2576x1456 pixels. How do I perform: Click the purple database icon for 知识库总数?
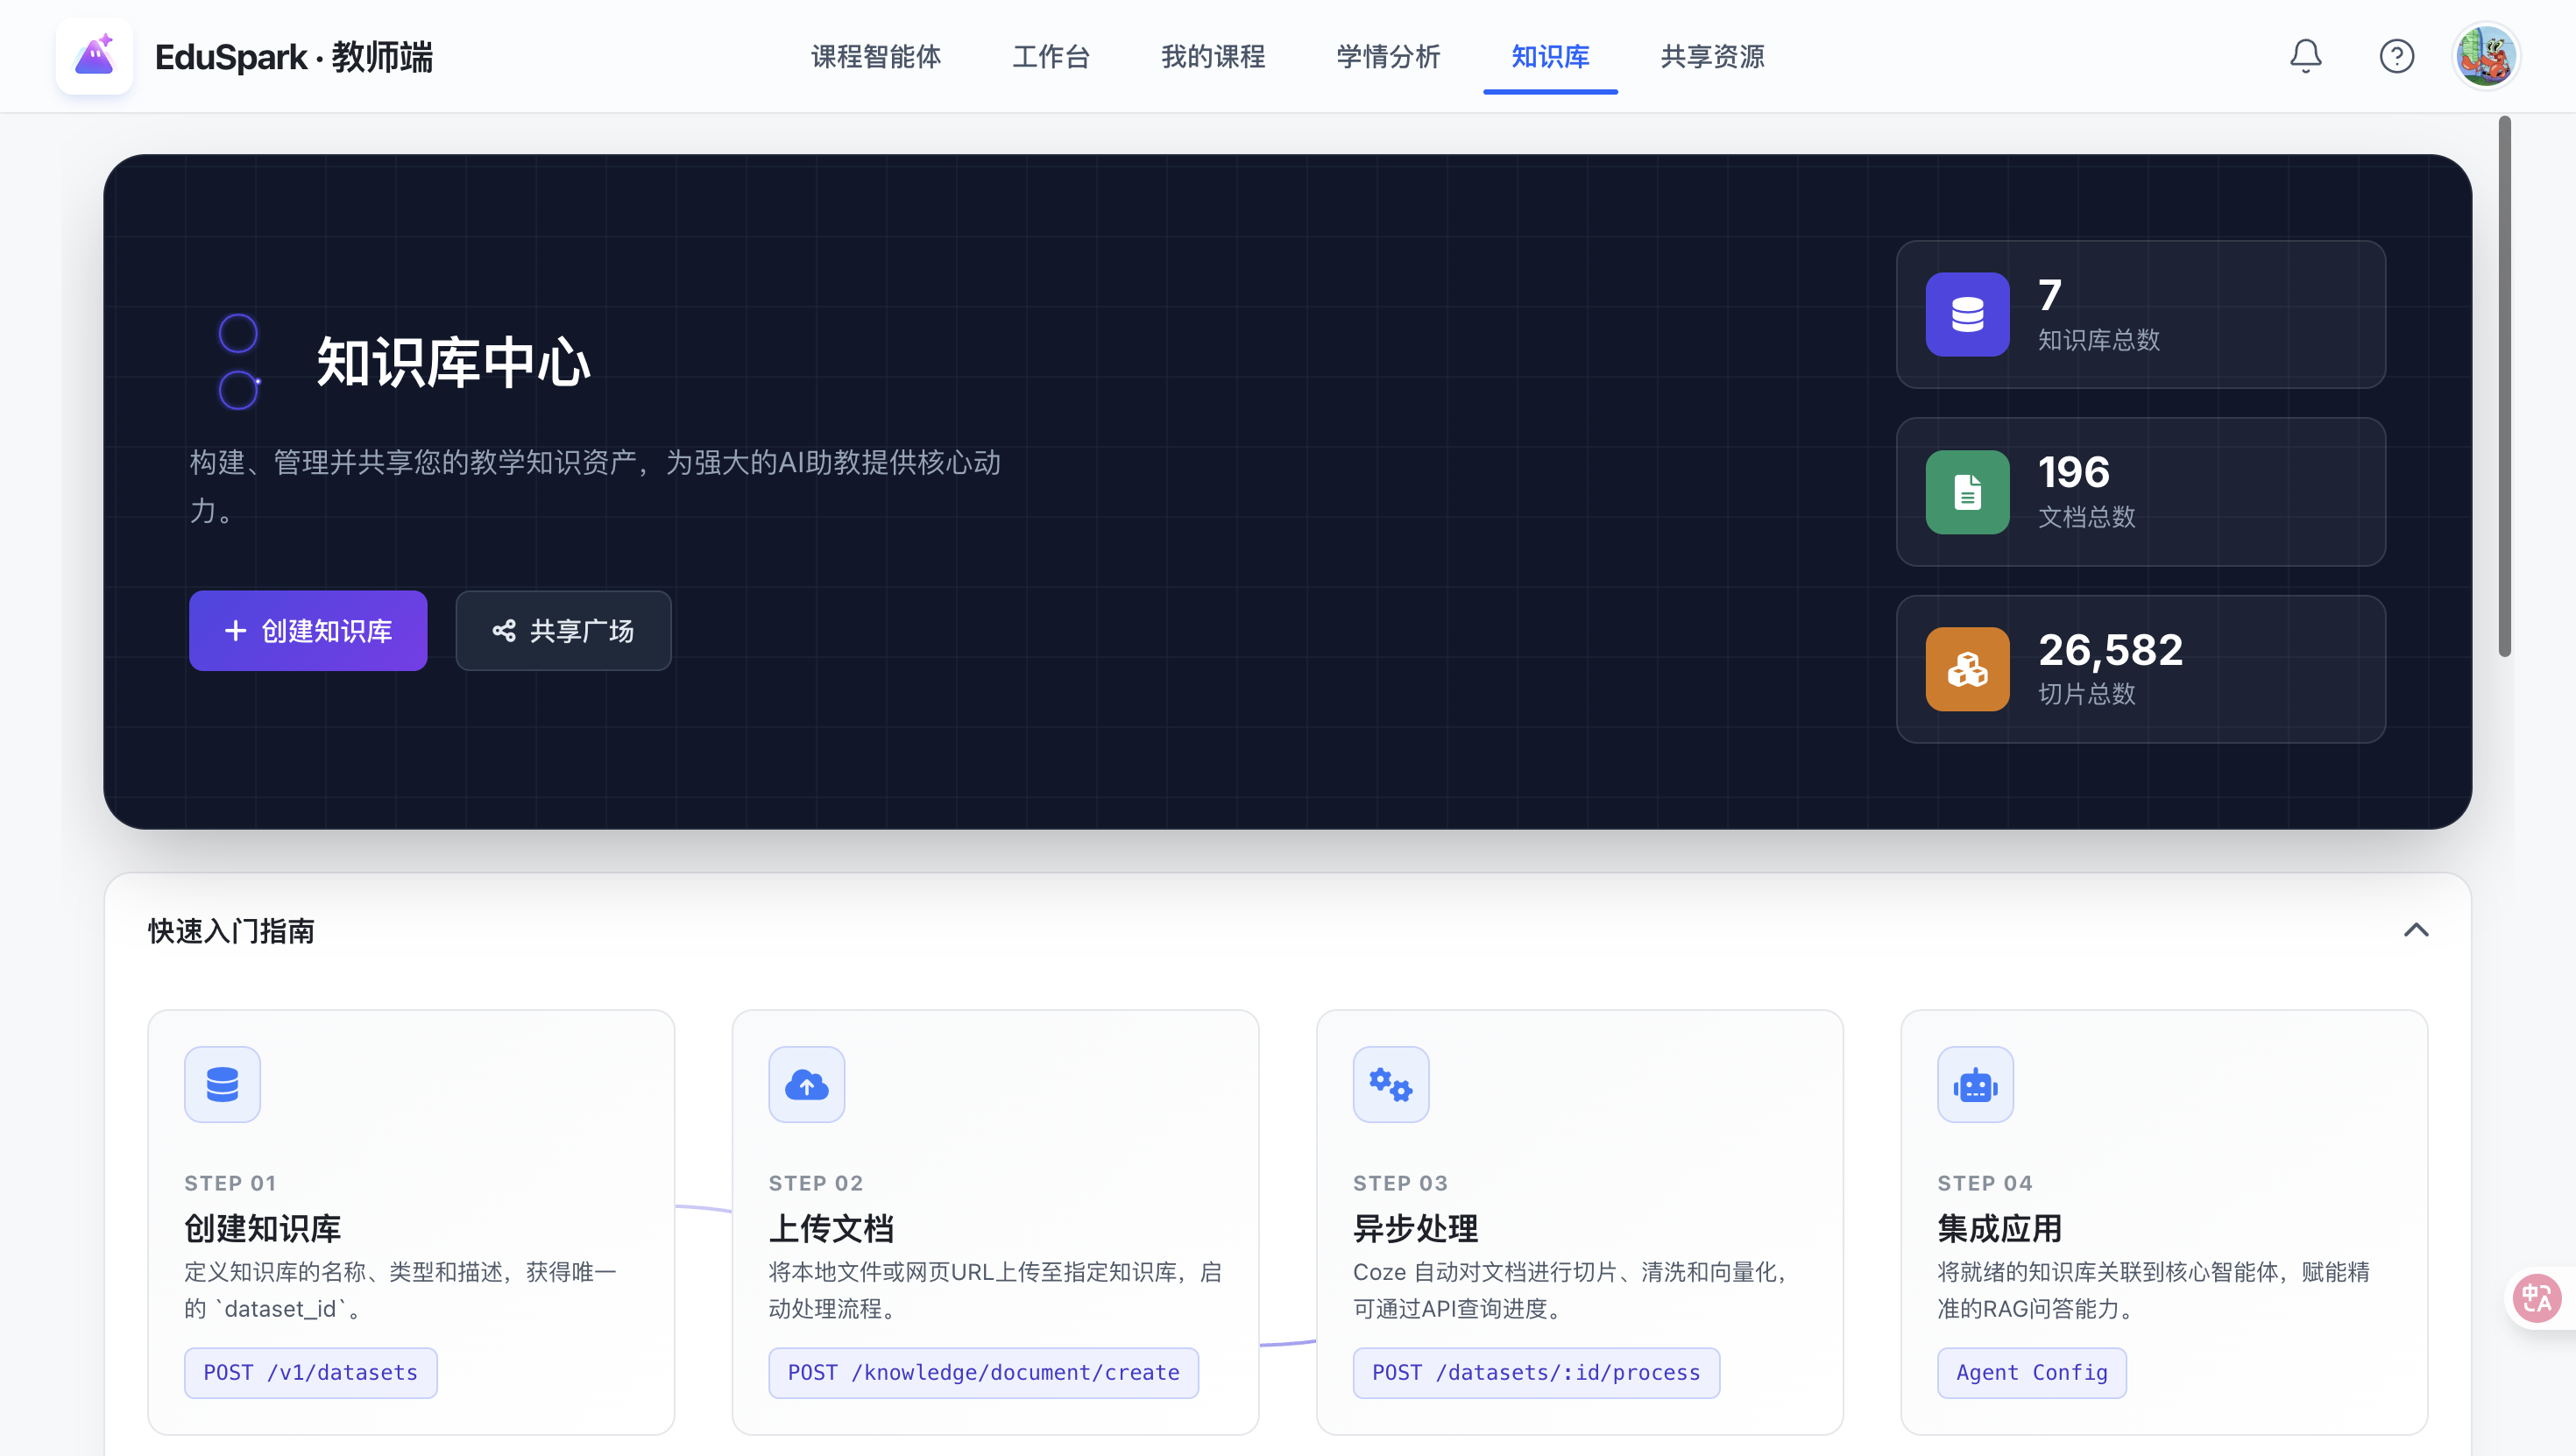point(1967,314)
